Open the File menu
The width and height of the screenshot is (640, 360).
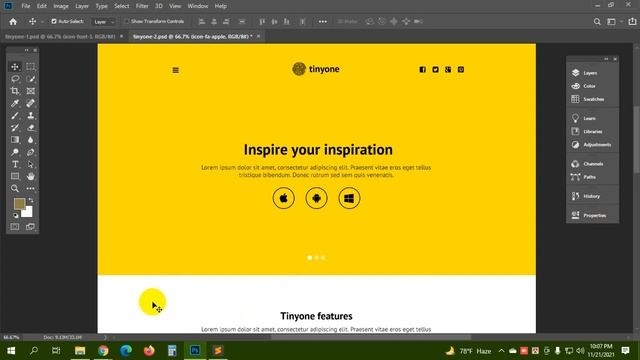[26, 6]
